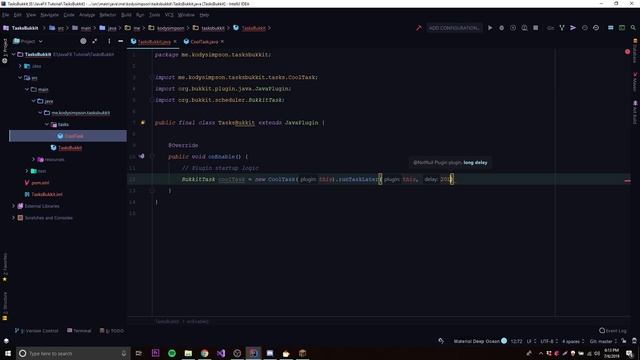Image resolution: width=640 pixels, height=360 pixels.
Task: Open the Add Configuration selector
Action: 453,28
